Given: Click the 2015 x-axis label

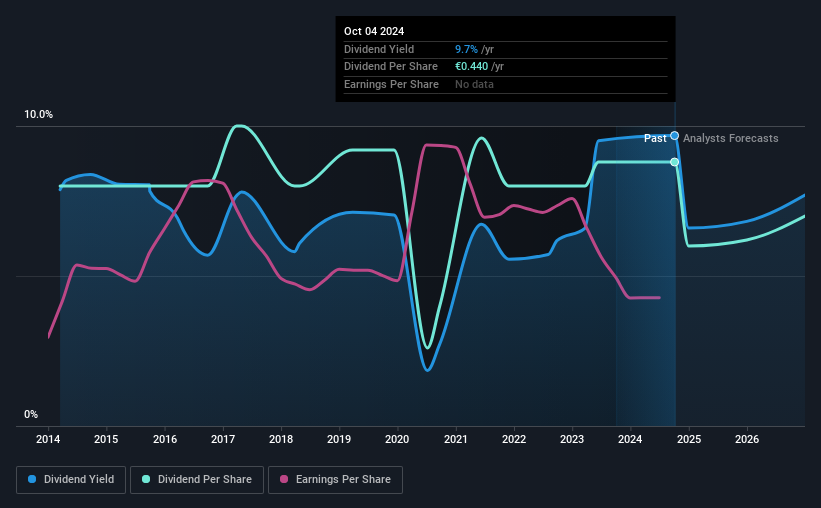Looking at the screenshot, I should click(x=106, y=439).
